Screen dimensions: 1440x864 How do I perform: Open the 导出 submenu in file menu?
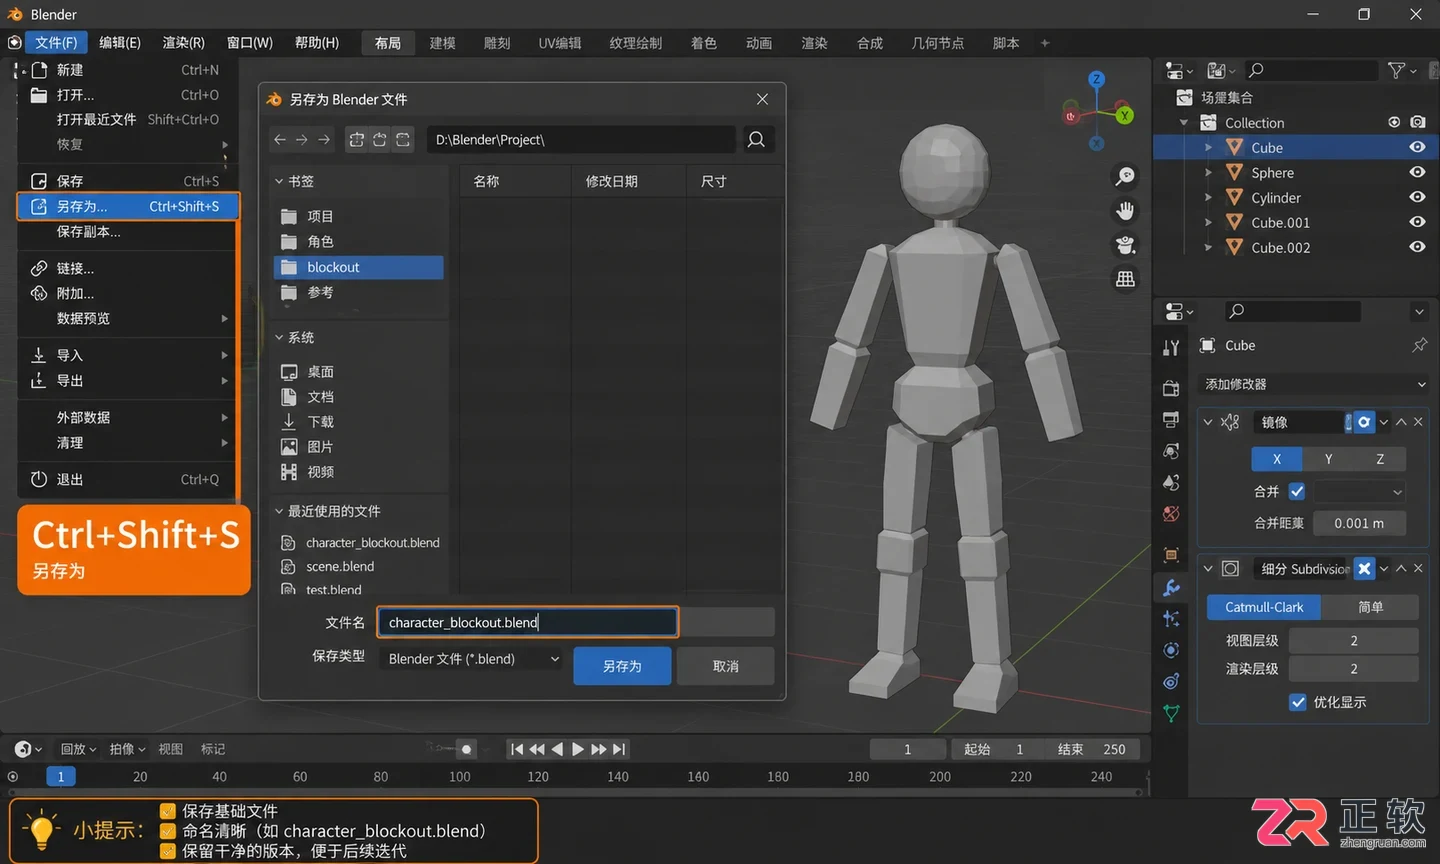click(x=129, y=380)
